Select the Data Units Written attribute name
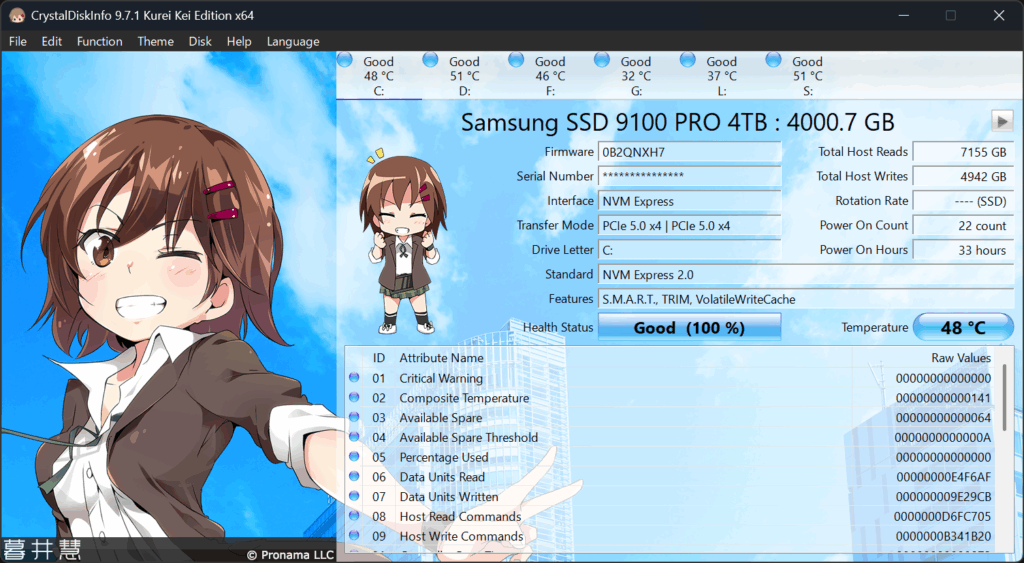The width and height of the screenshot is (1024, 563). [449, 496]
